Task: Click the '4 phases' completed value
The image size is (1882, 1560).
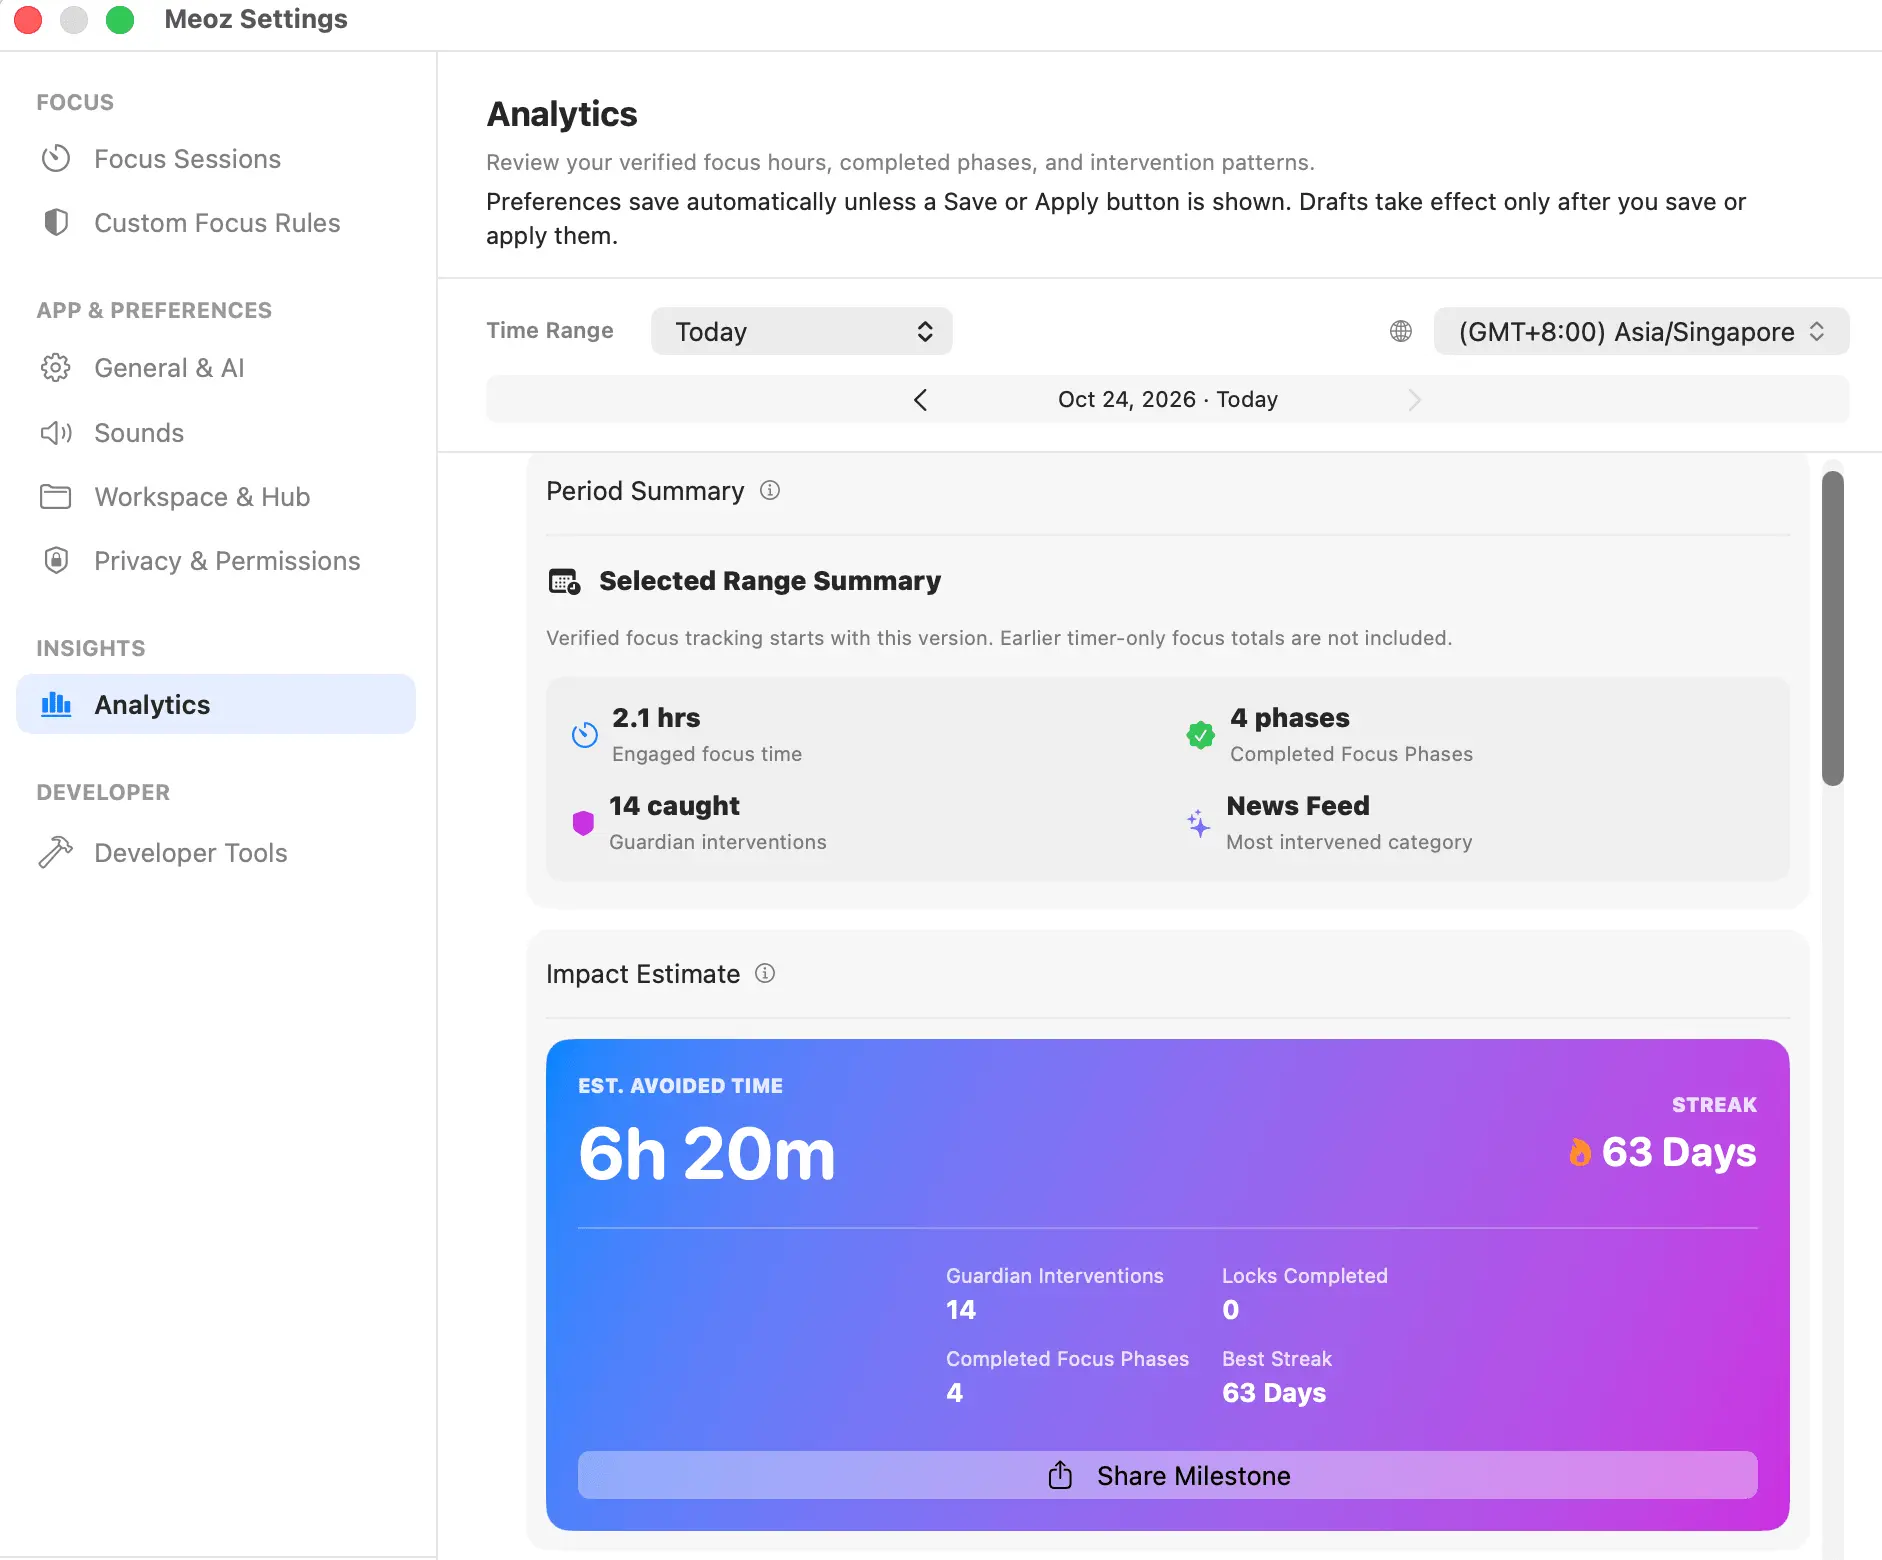Action: pos(1290,718)
